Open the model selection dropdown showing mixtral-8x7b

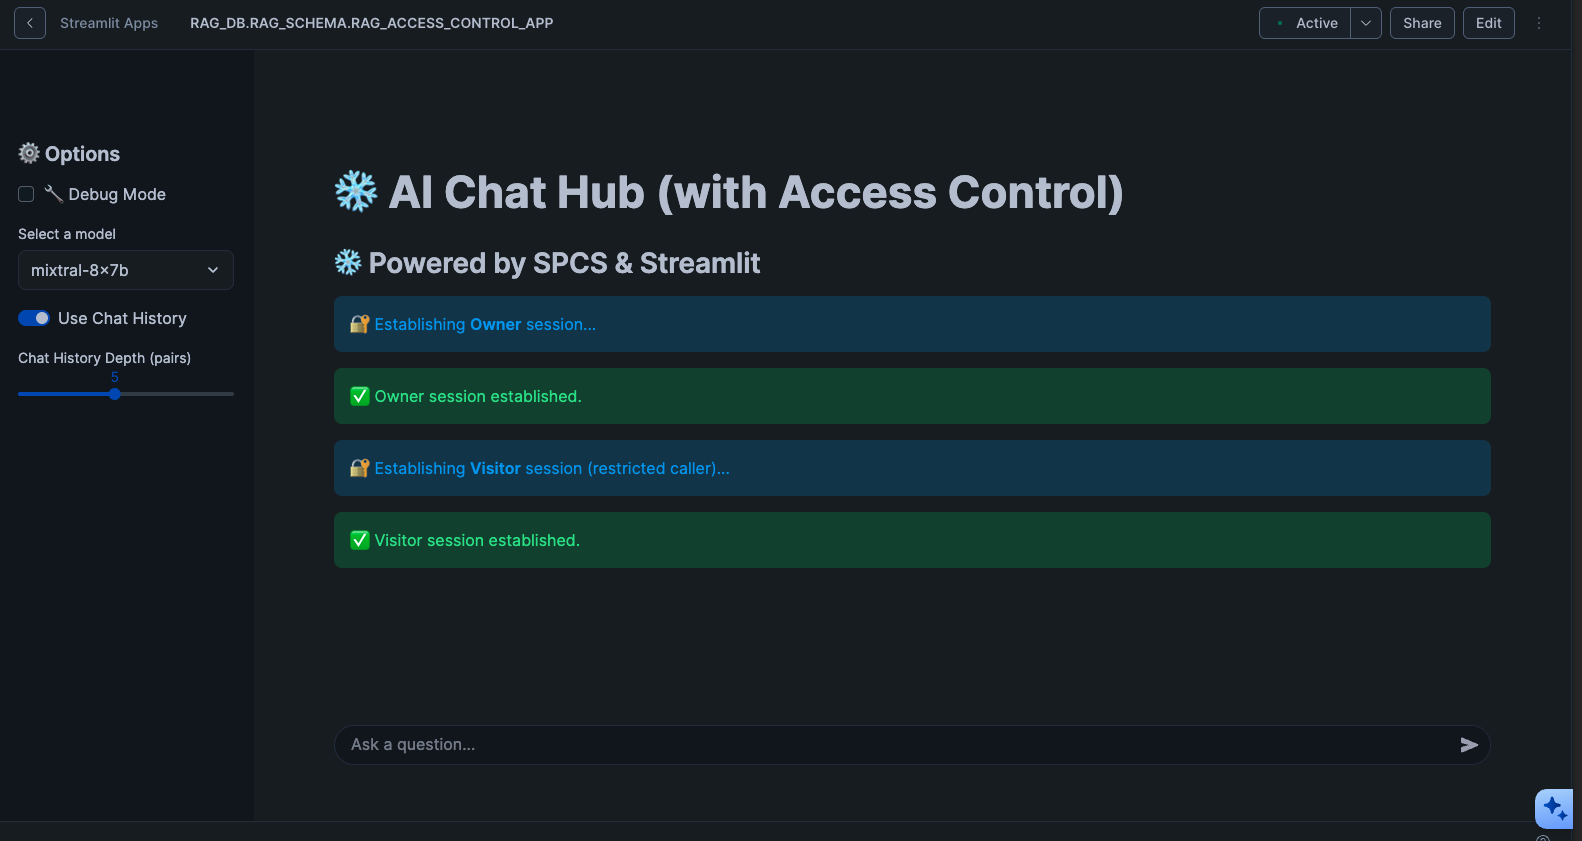[x=125, y=270]
